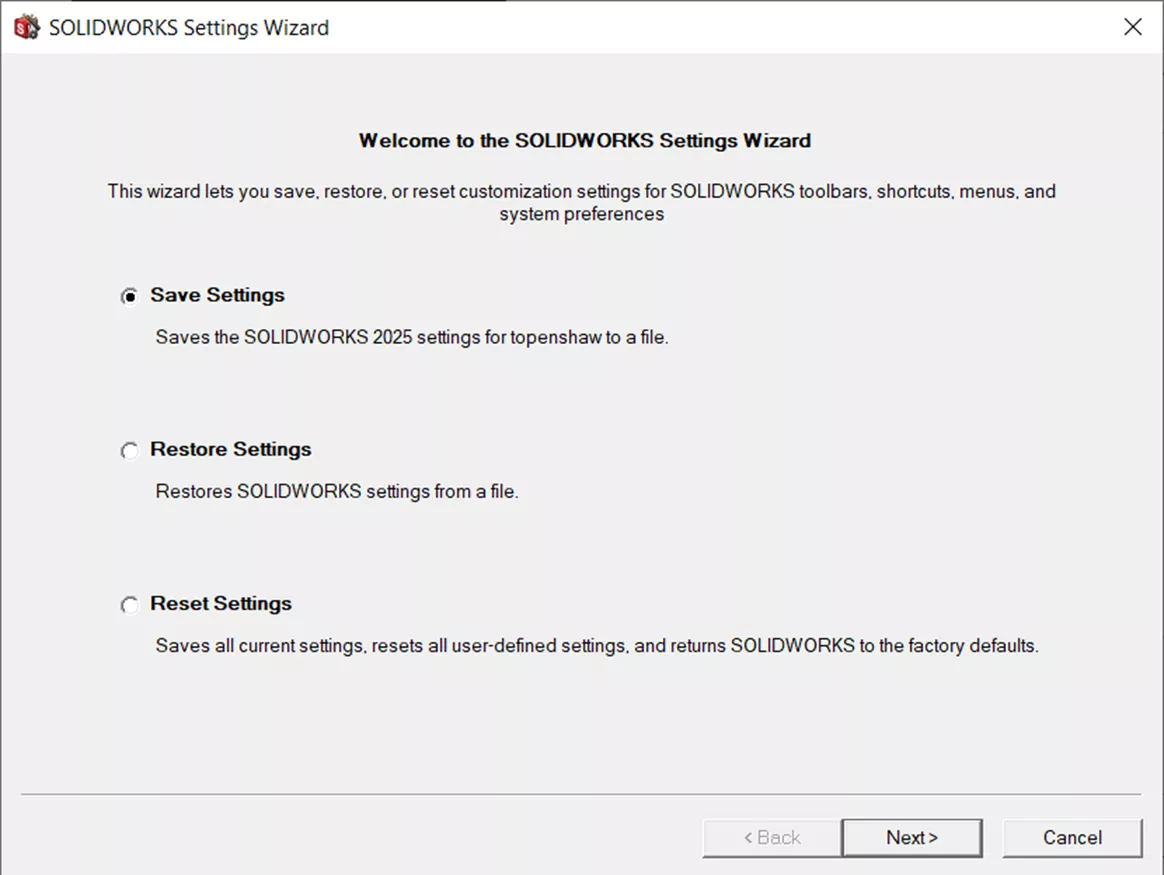Enable saving settings via its radio option
Screen dimensions: 1164x875
(x=130, y=296)
